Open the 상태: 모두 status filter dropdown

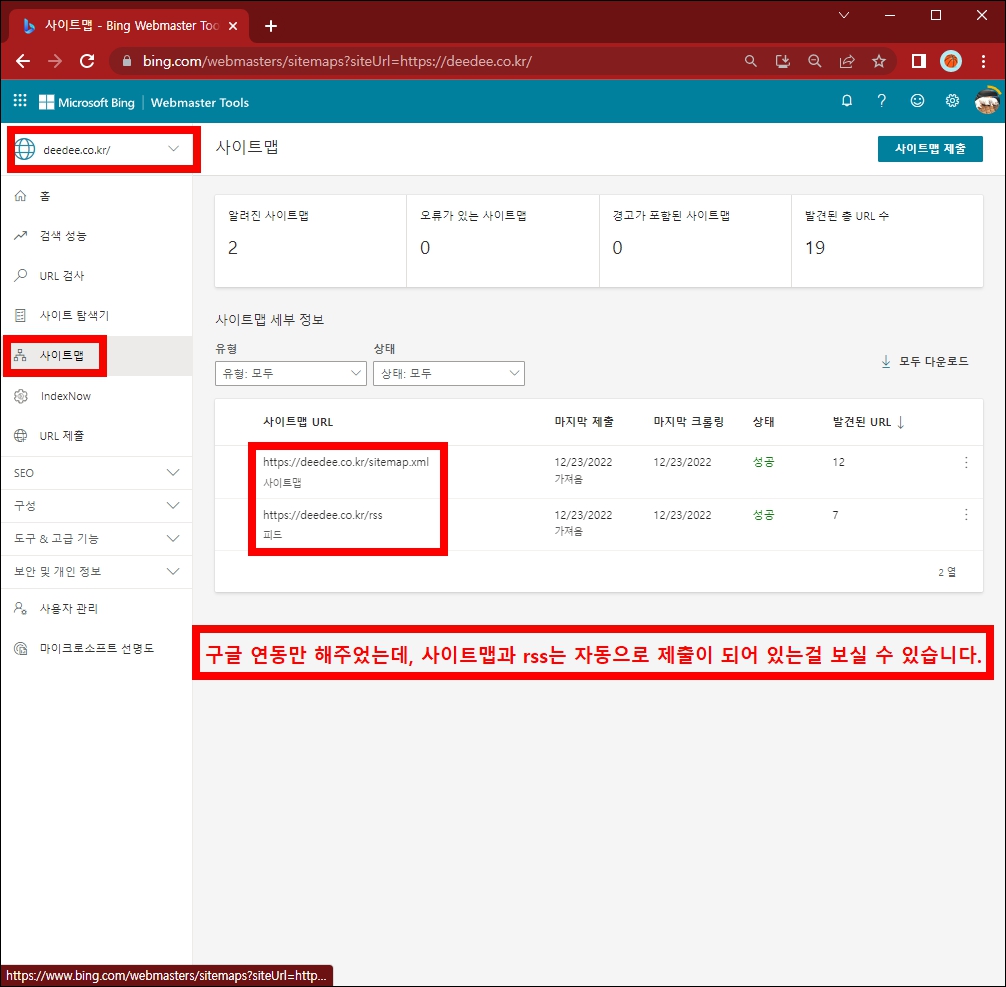pos(449,373)
